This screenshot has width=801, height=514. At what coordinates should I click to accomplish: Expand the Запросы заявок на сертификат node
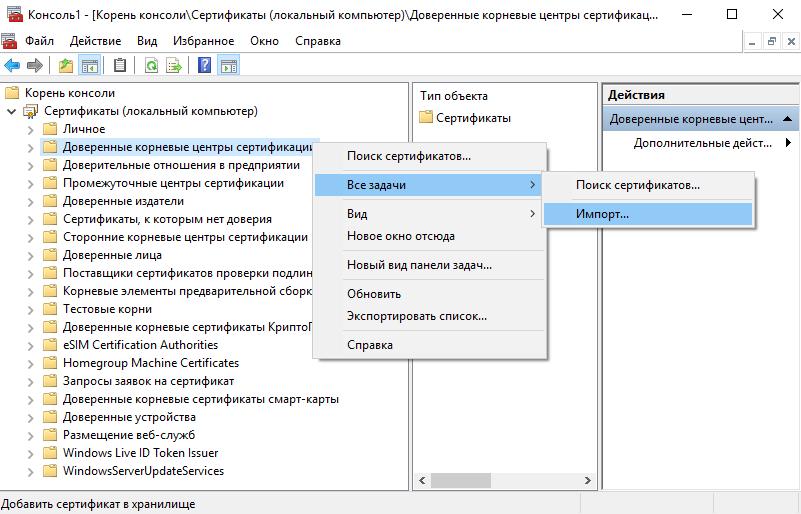pyautogui.click(x=31, y=382)
